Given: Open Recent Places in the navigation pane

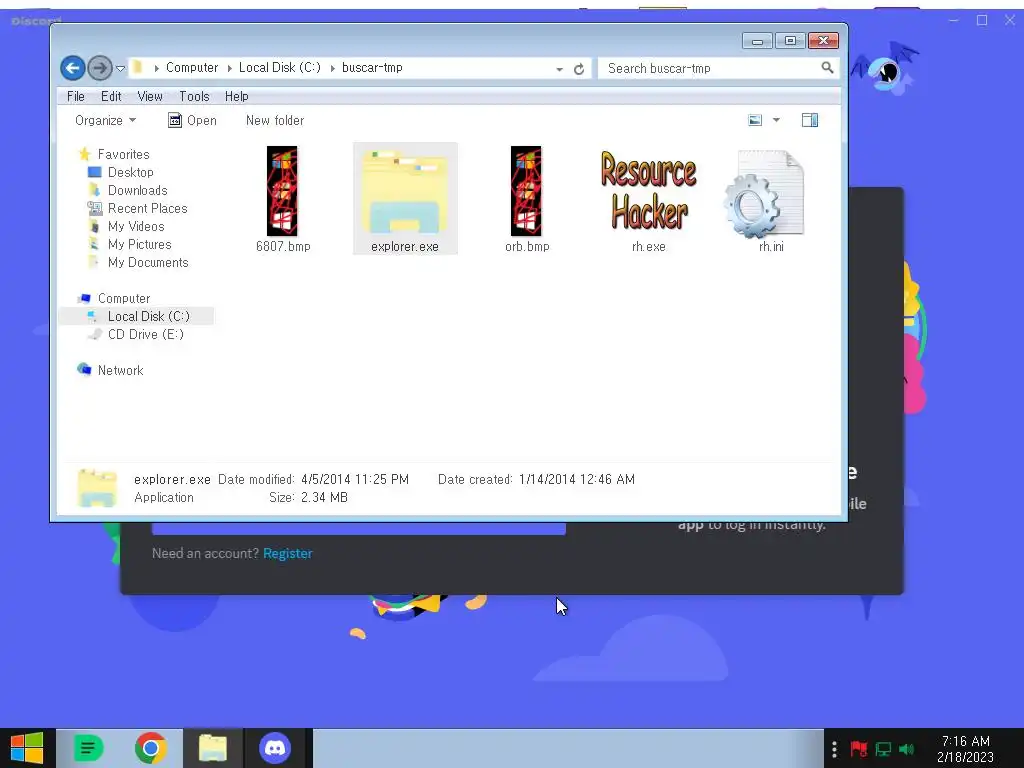Looking at the screenshot, I should point(147,208).
